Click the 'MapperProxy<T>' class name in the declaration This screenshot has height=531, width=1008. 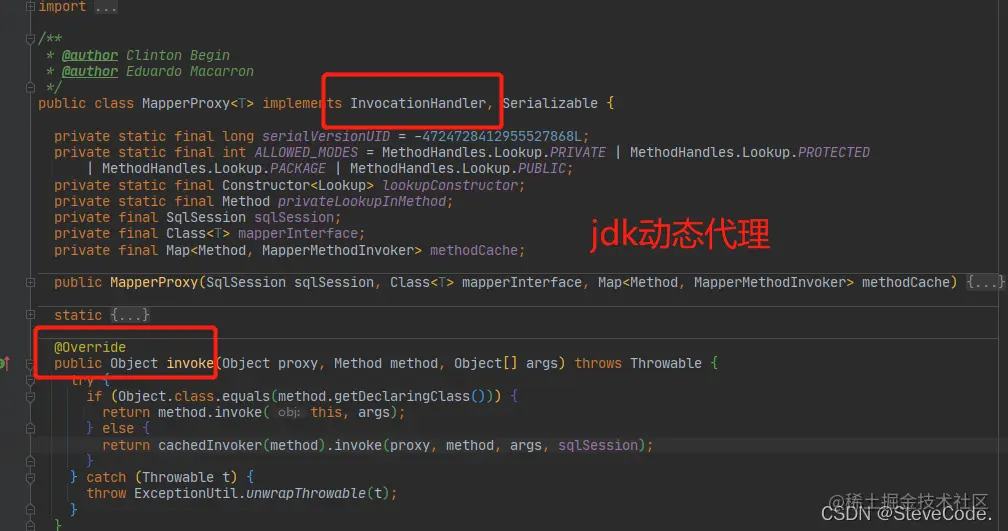tap(198, 104)
